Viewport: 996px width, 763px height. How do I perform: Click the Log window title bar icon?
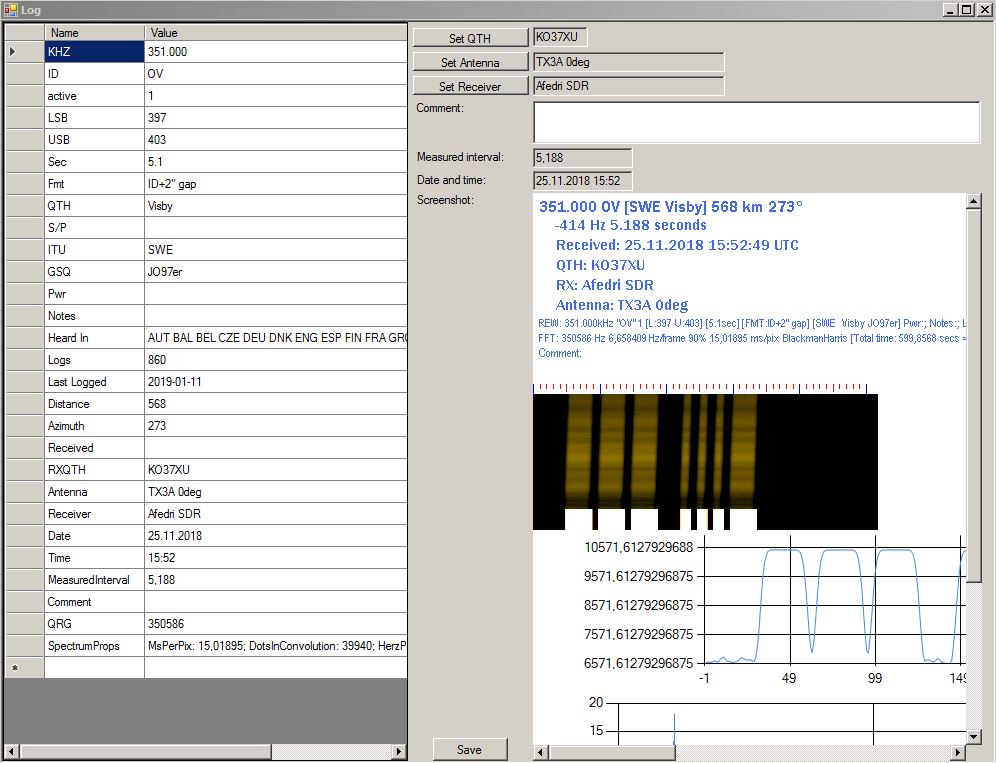(x=10, y=10)
